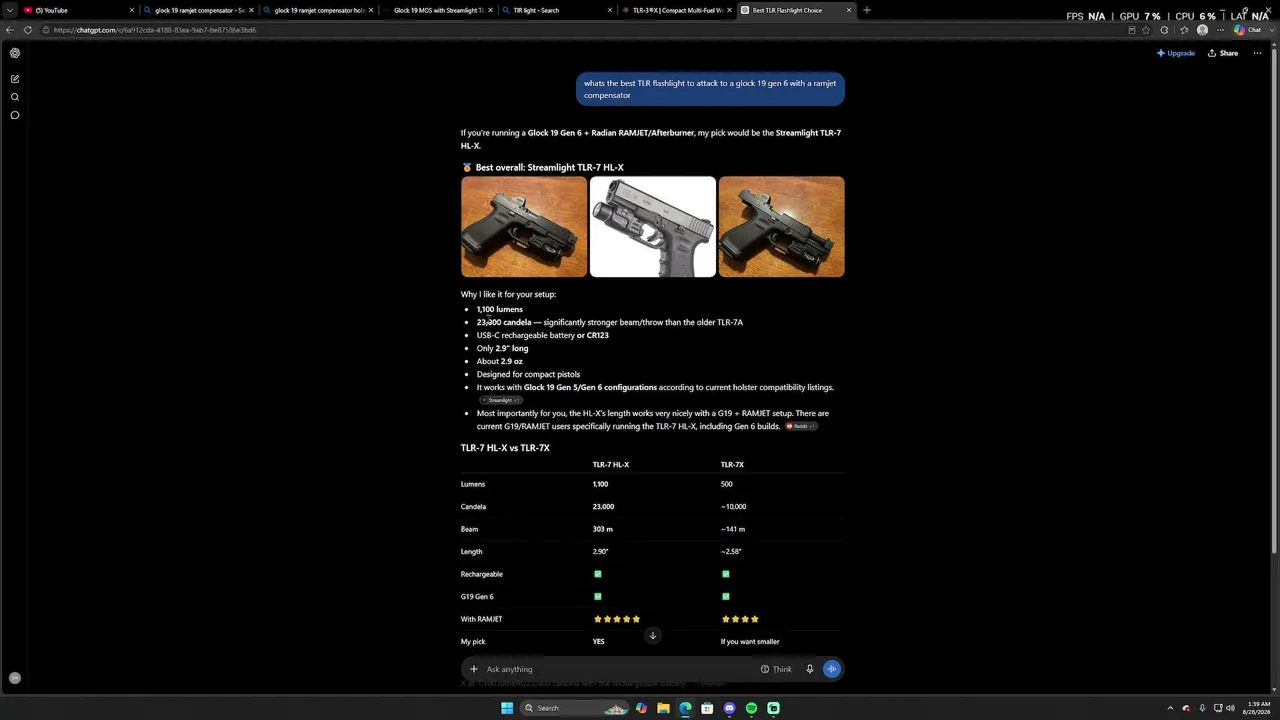Open the chats bubble icon in the sidebar
The width and height of the screenshot is (1280, 720).
coord(15,115)
